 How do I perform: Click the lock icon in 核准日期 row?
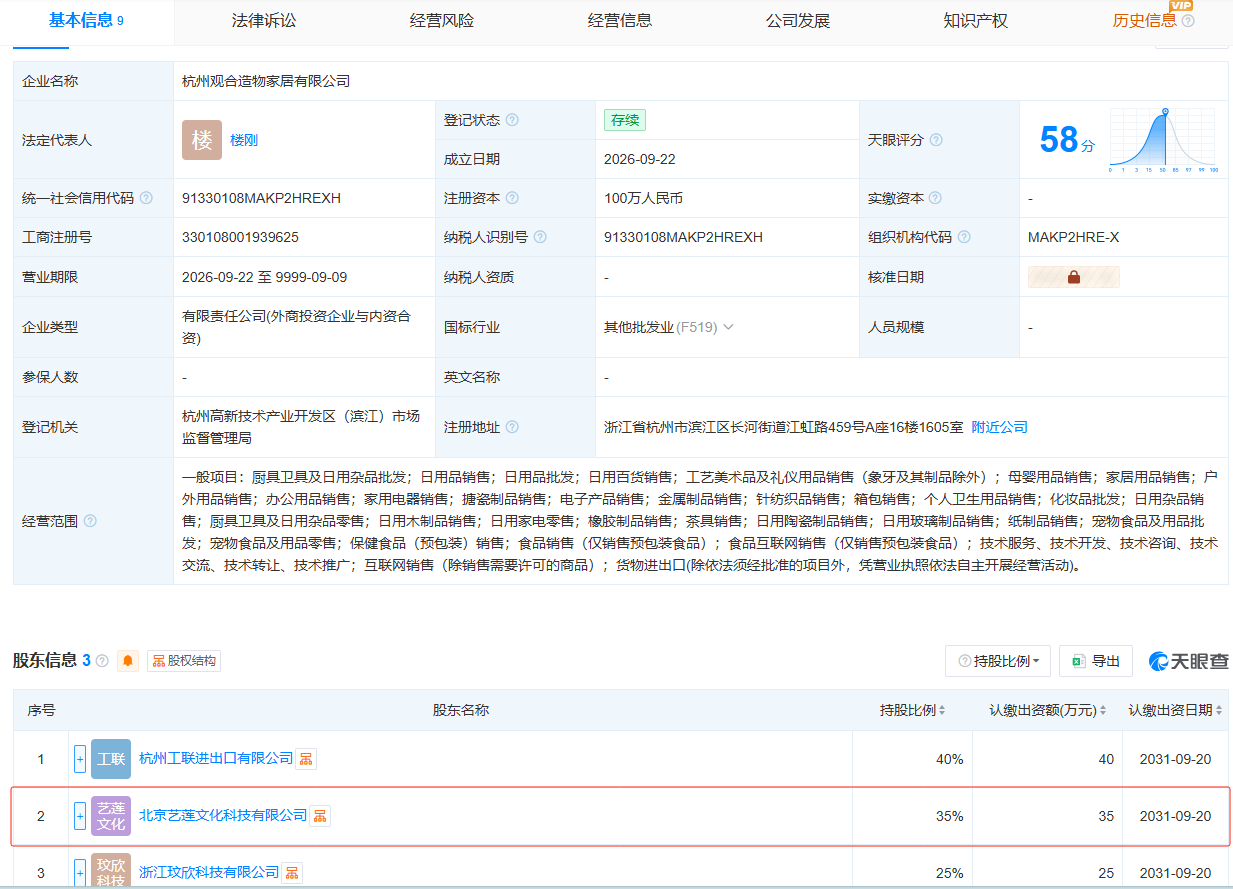coord(1074,277)
